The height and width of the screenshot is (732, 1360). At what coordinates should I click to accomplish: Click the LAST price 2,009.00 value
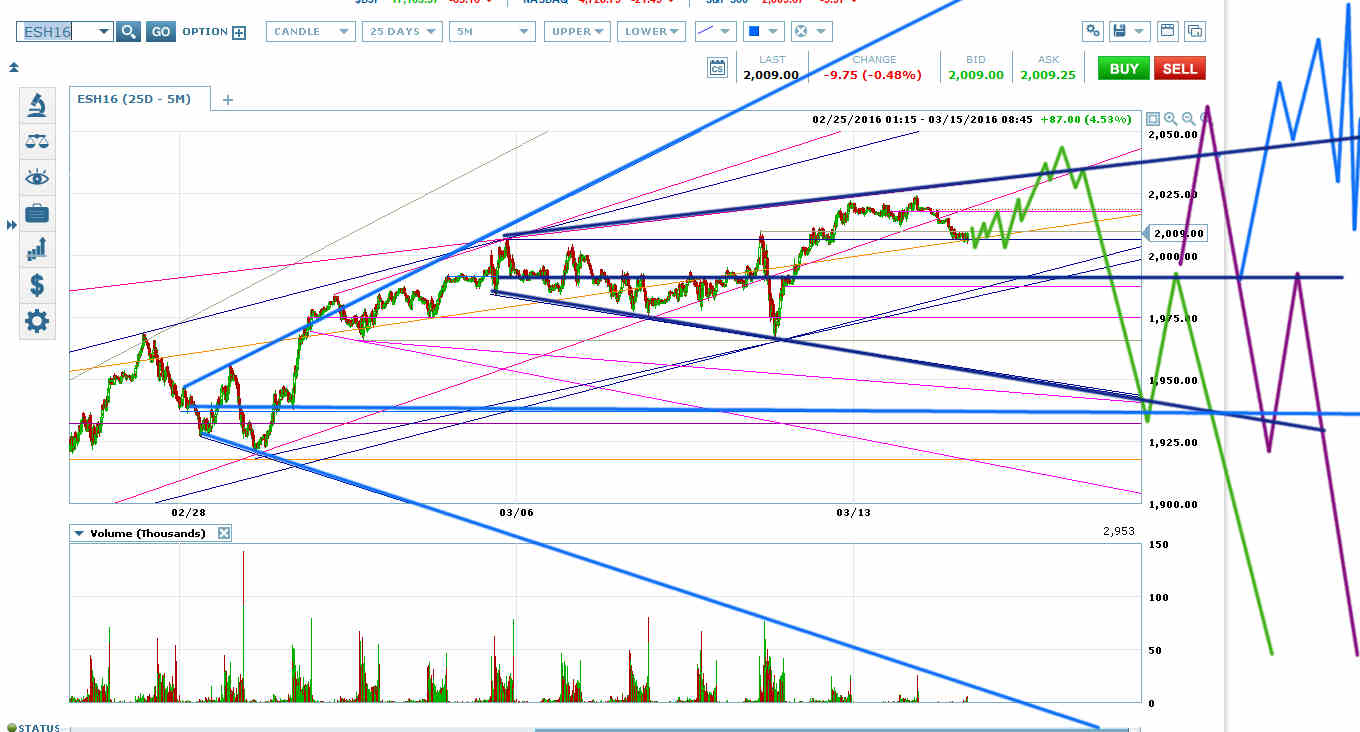coord(770,75)
